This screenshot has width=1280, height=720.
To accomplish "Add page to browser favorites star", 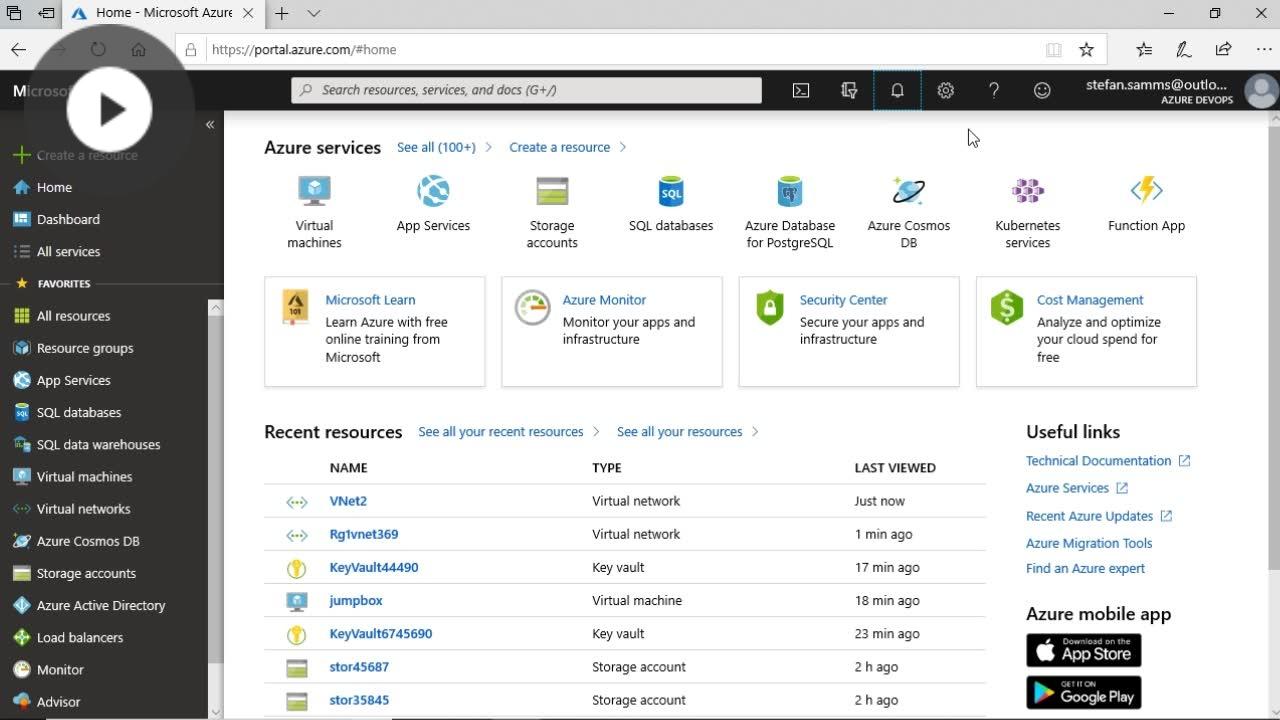I will (1086, 50).
